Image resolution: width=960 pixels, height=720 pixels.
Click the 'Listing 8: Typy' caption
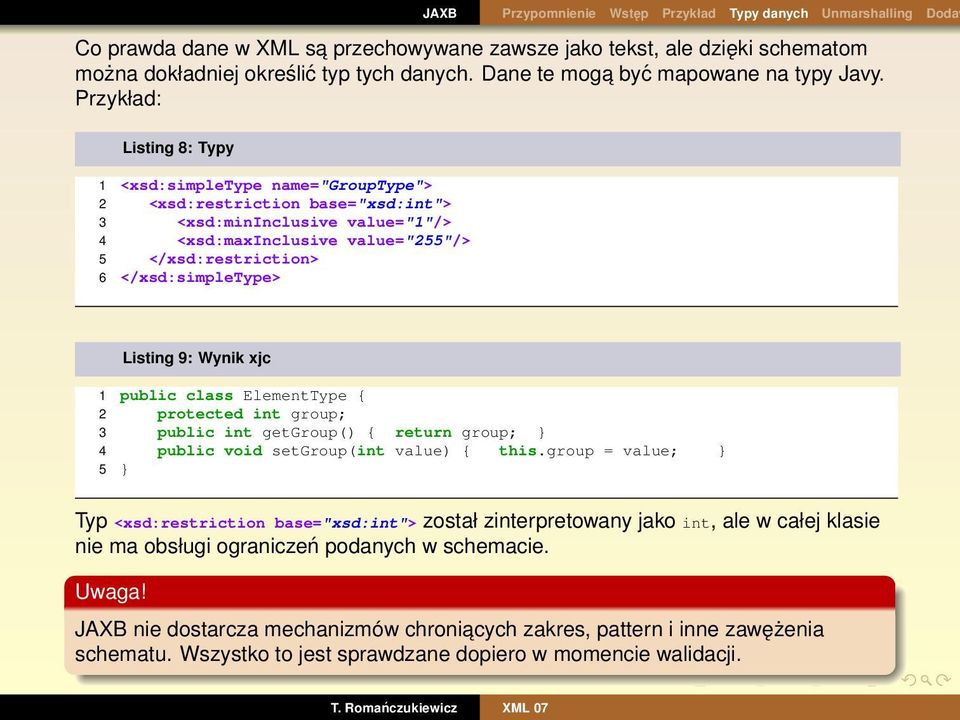(x=178, y=148)
